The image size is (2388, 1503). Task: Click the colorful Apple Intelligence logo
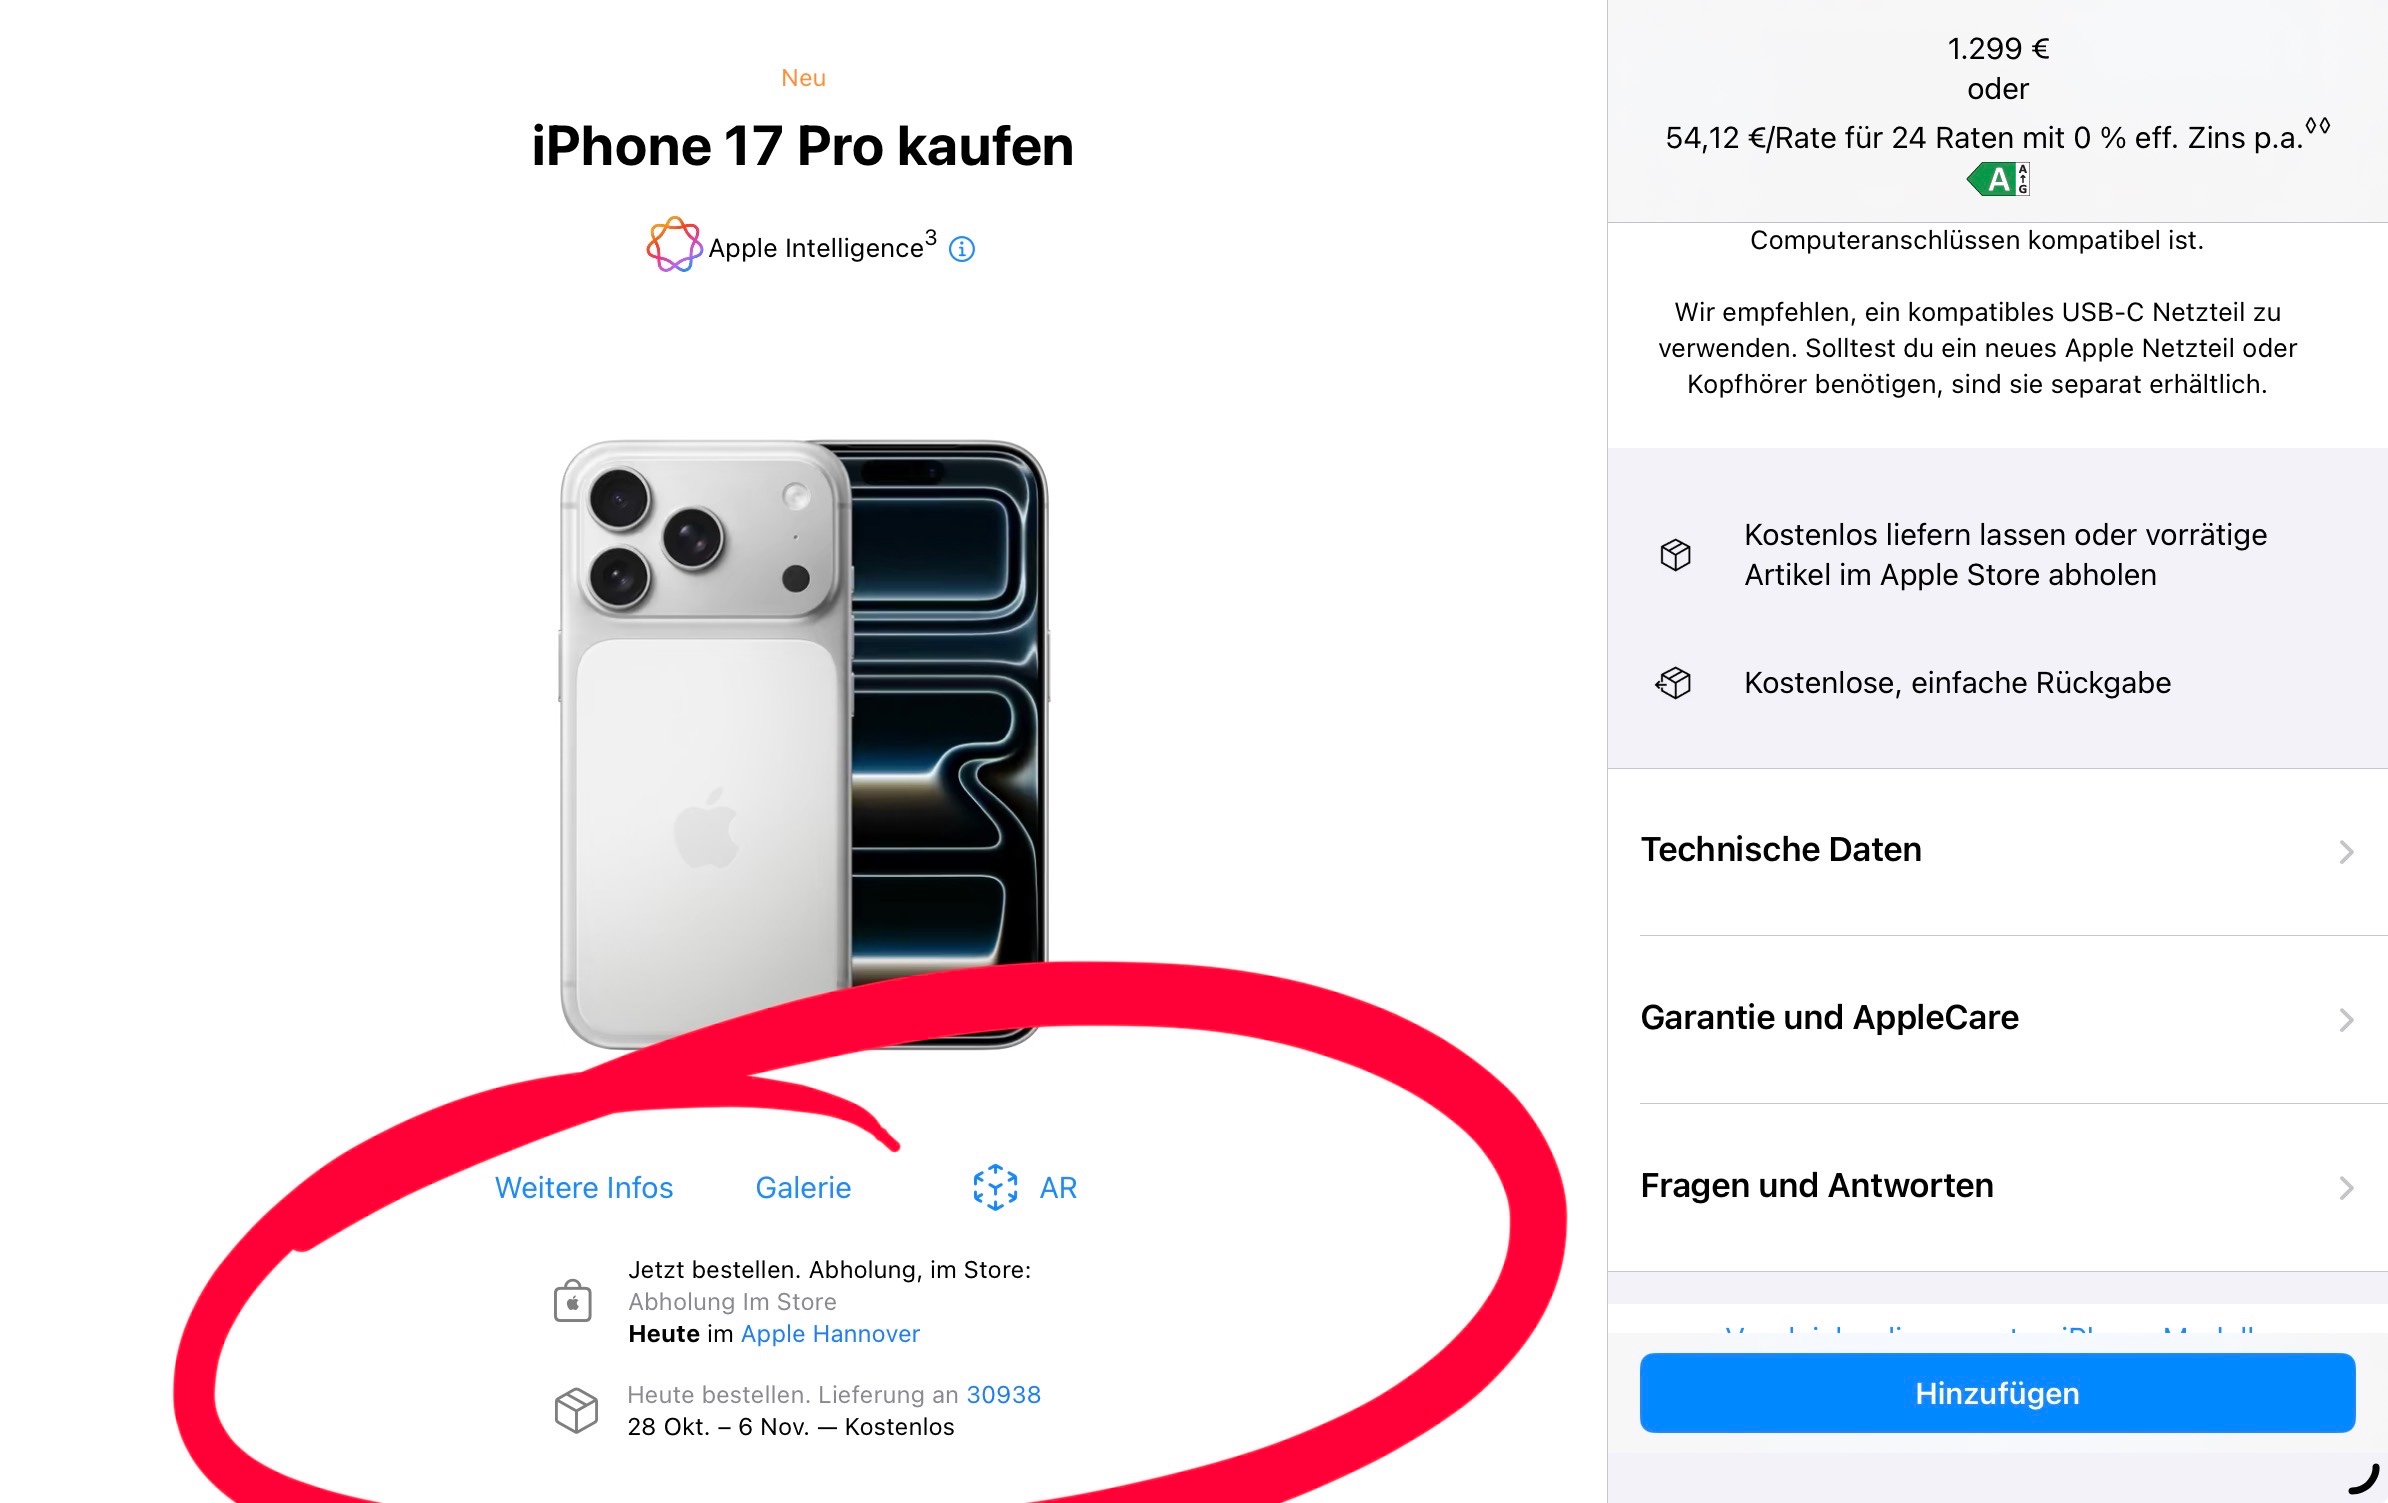coord(674,244)
